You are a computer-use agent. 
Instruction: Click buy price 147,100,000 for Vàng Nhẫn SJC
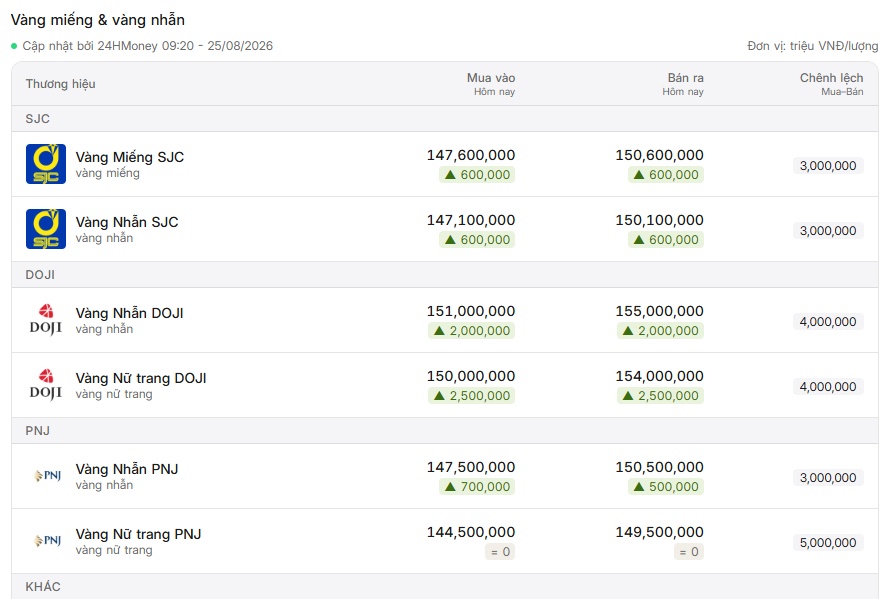click(471, 220)
